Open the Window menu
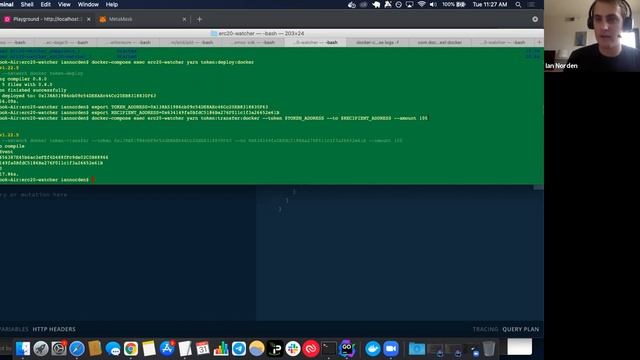 tap(88, 4)
